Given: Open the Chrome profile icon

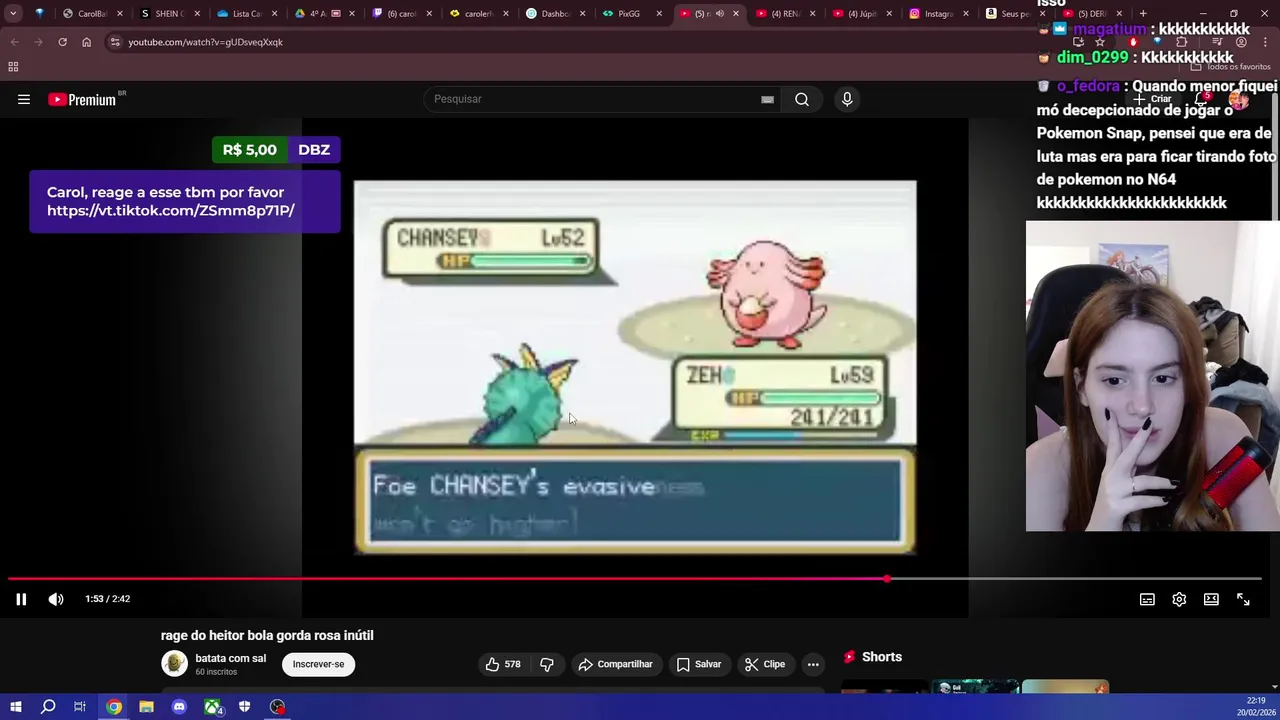Looking at the screenshot, I should pos(1241,42).
